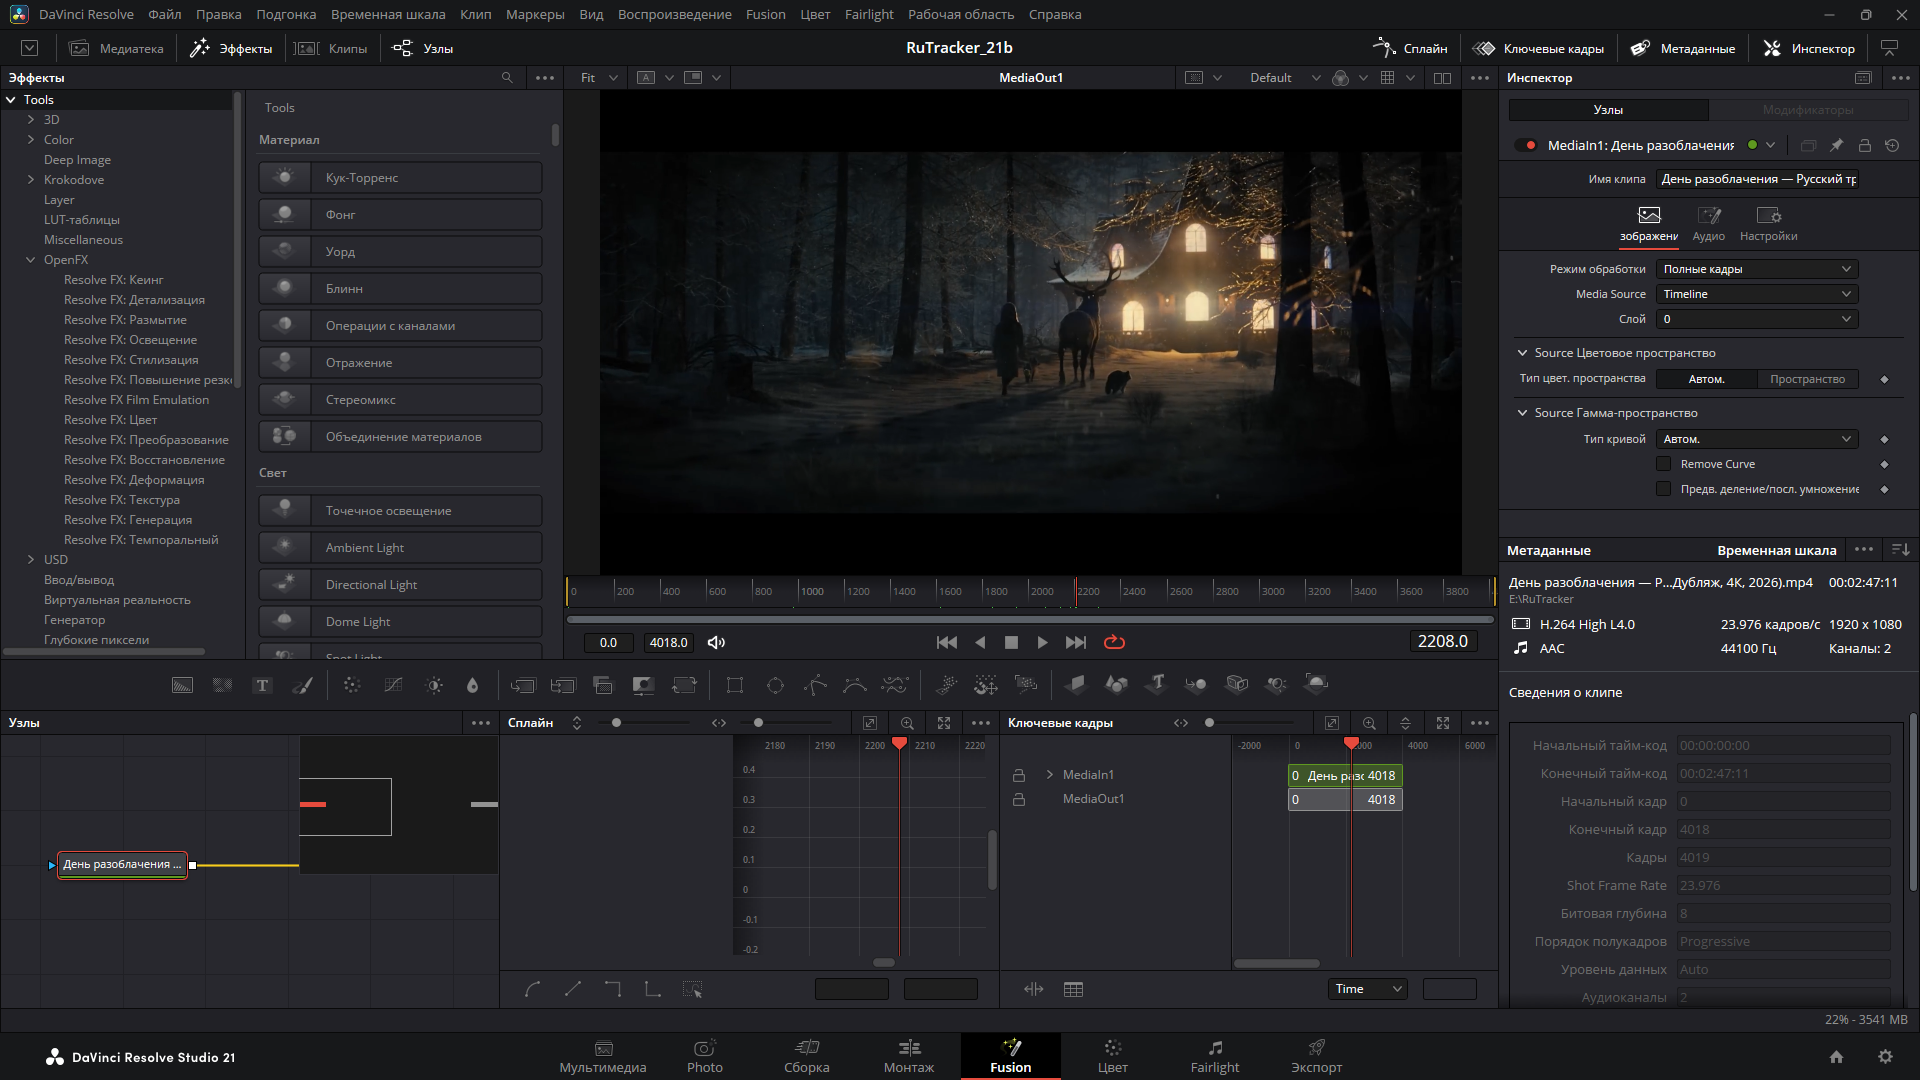Add a Color Curves node
This screenshot has height=1080, width=1920.
393,685
